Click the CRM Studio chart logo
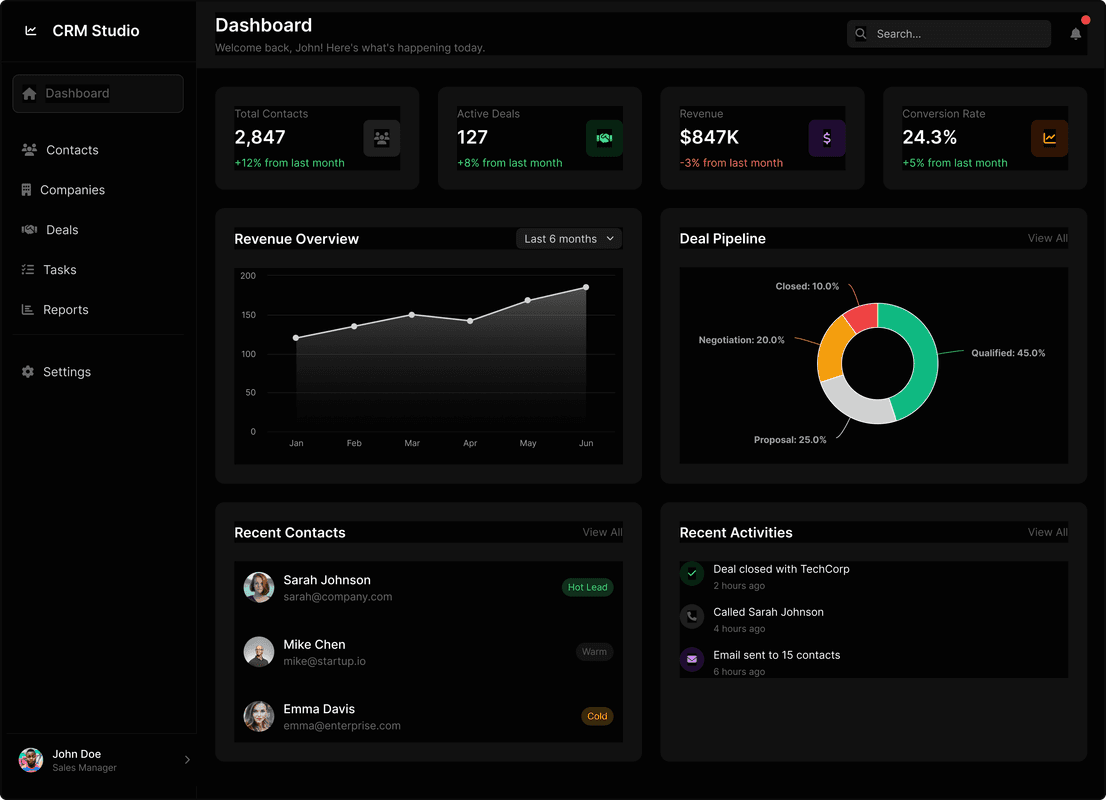Viewport: 1106px width, 800px height. point(30,30)
